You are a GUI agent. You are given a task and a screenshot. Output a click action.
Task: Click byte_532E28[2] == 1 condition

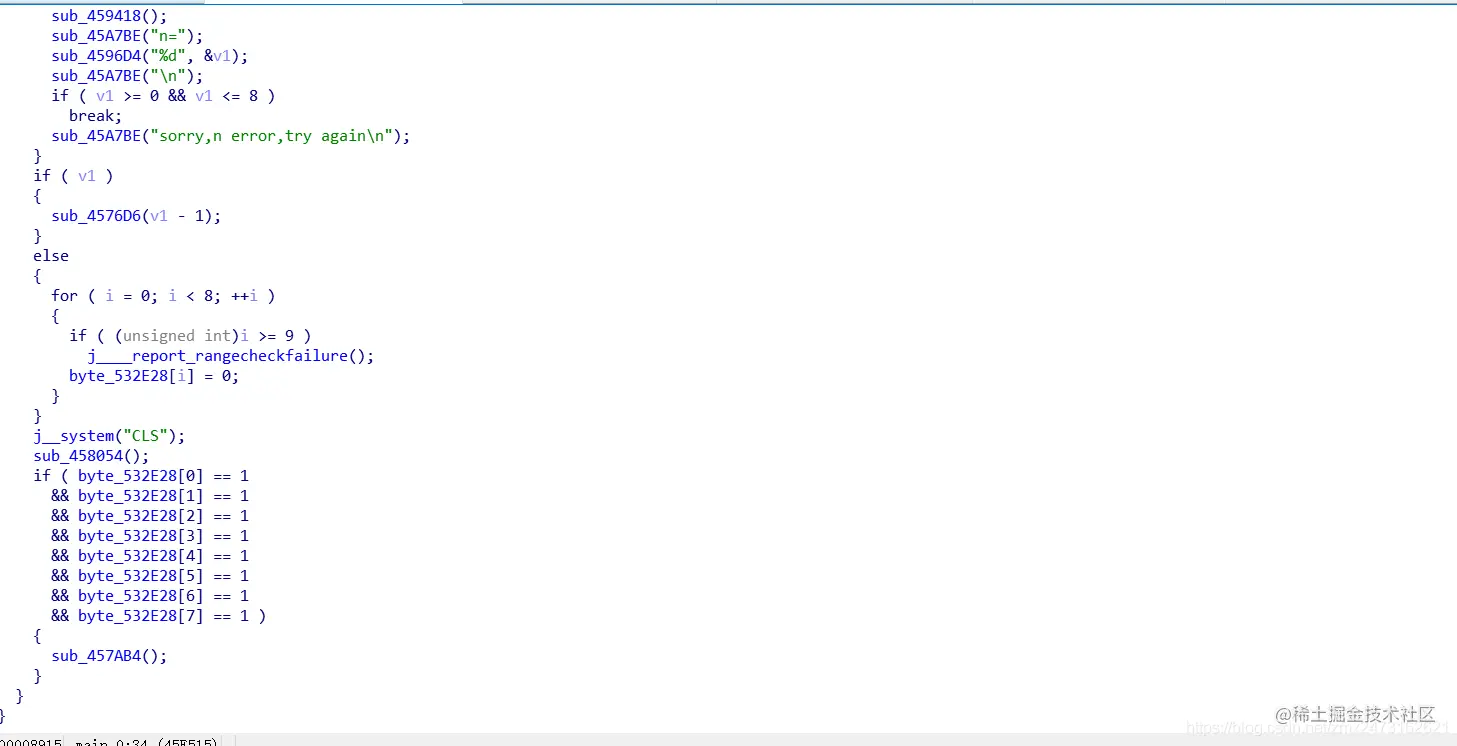[163, 516]
